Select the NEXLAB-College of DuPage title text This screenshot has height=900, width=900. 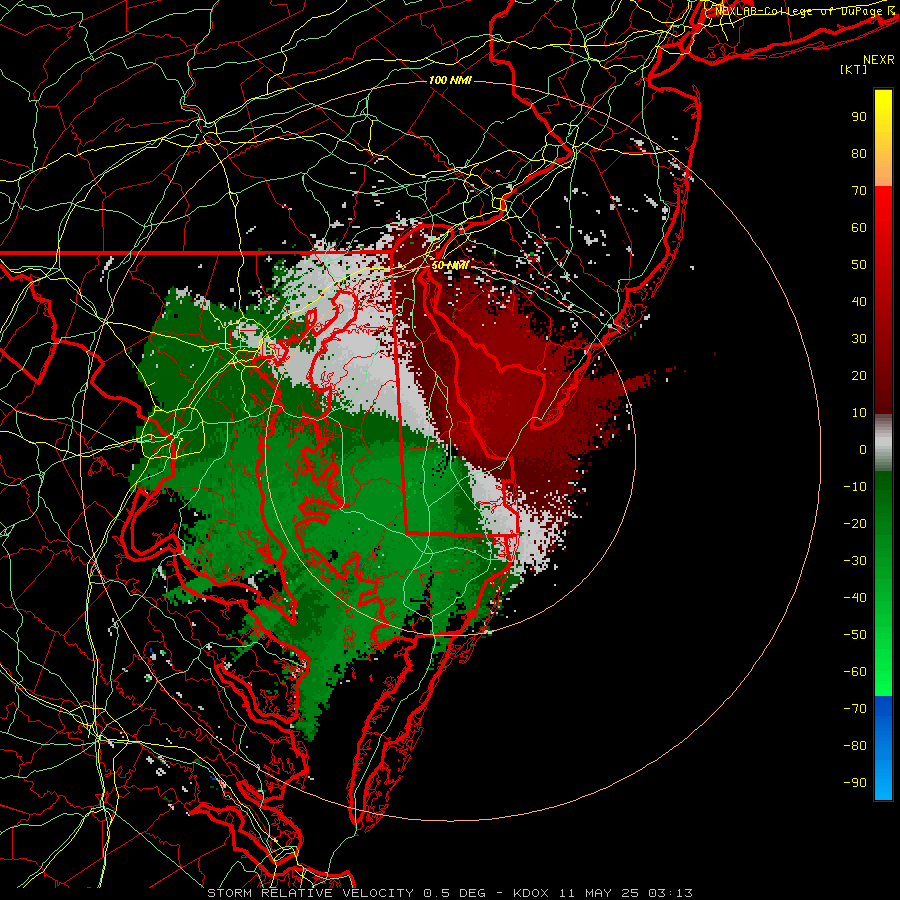(800, 10)
